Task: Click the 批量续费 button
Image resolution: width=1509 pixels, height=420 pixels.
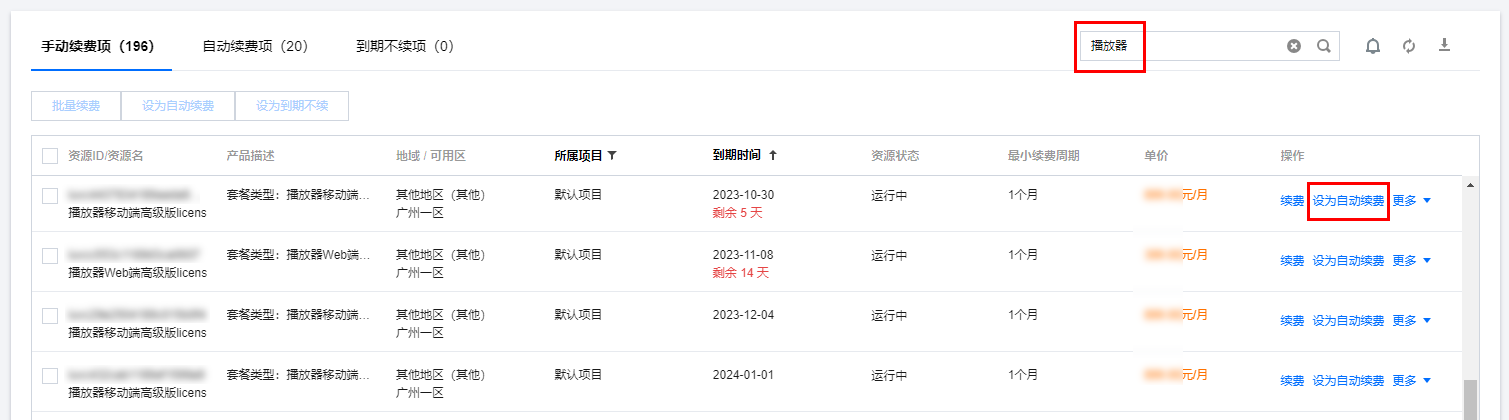Action: (x=76, y=106)
